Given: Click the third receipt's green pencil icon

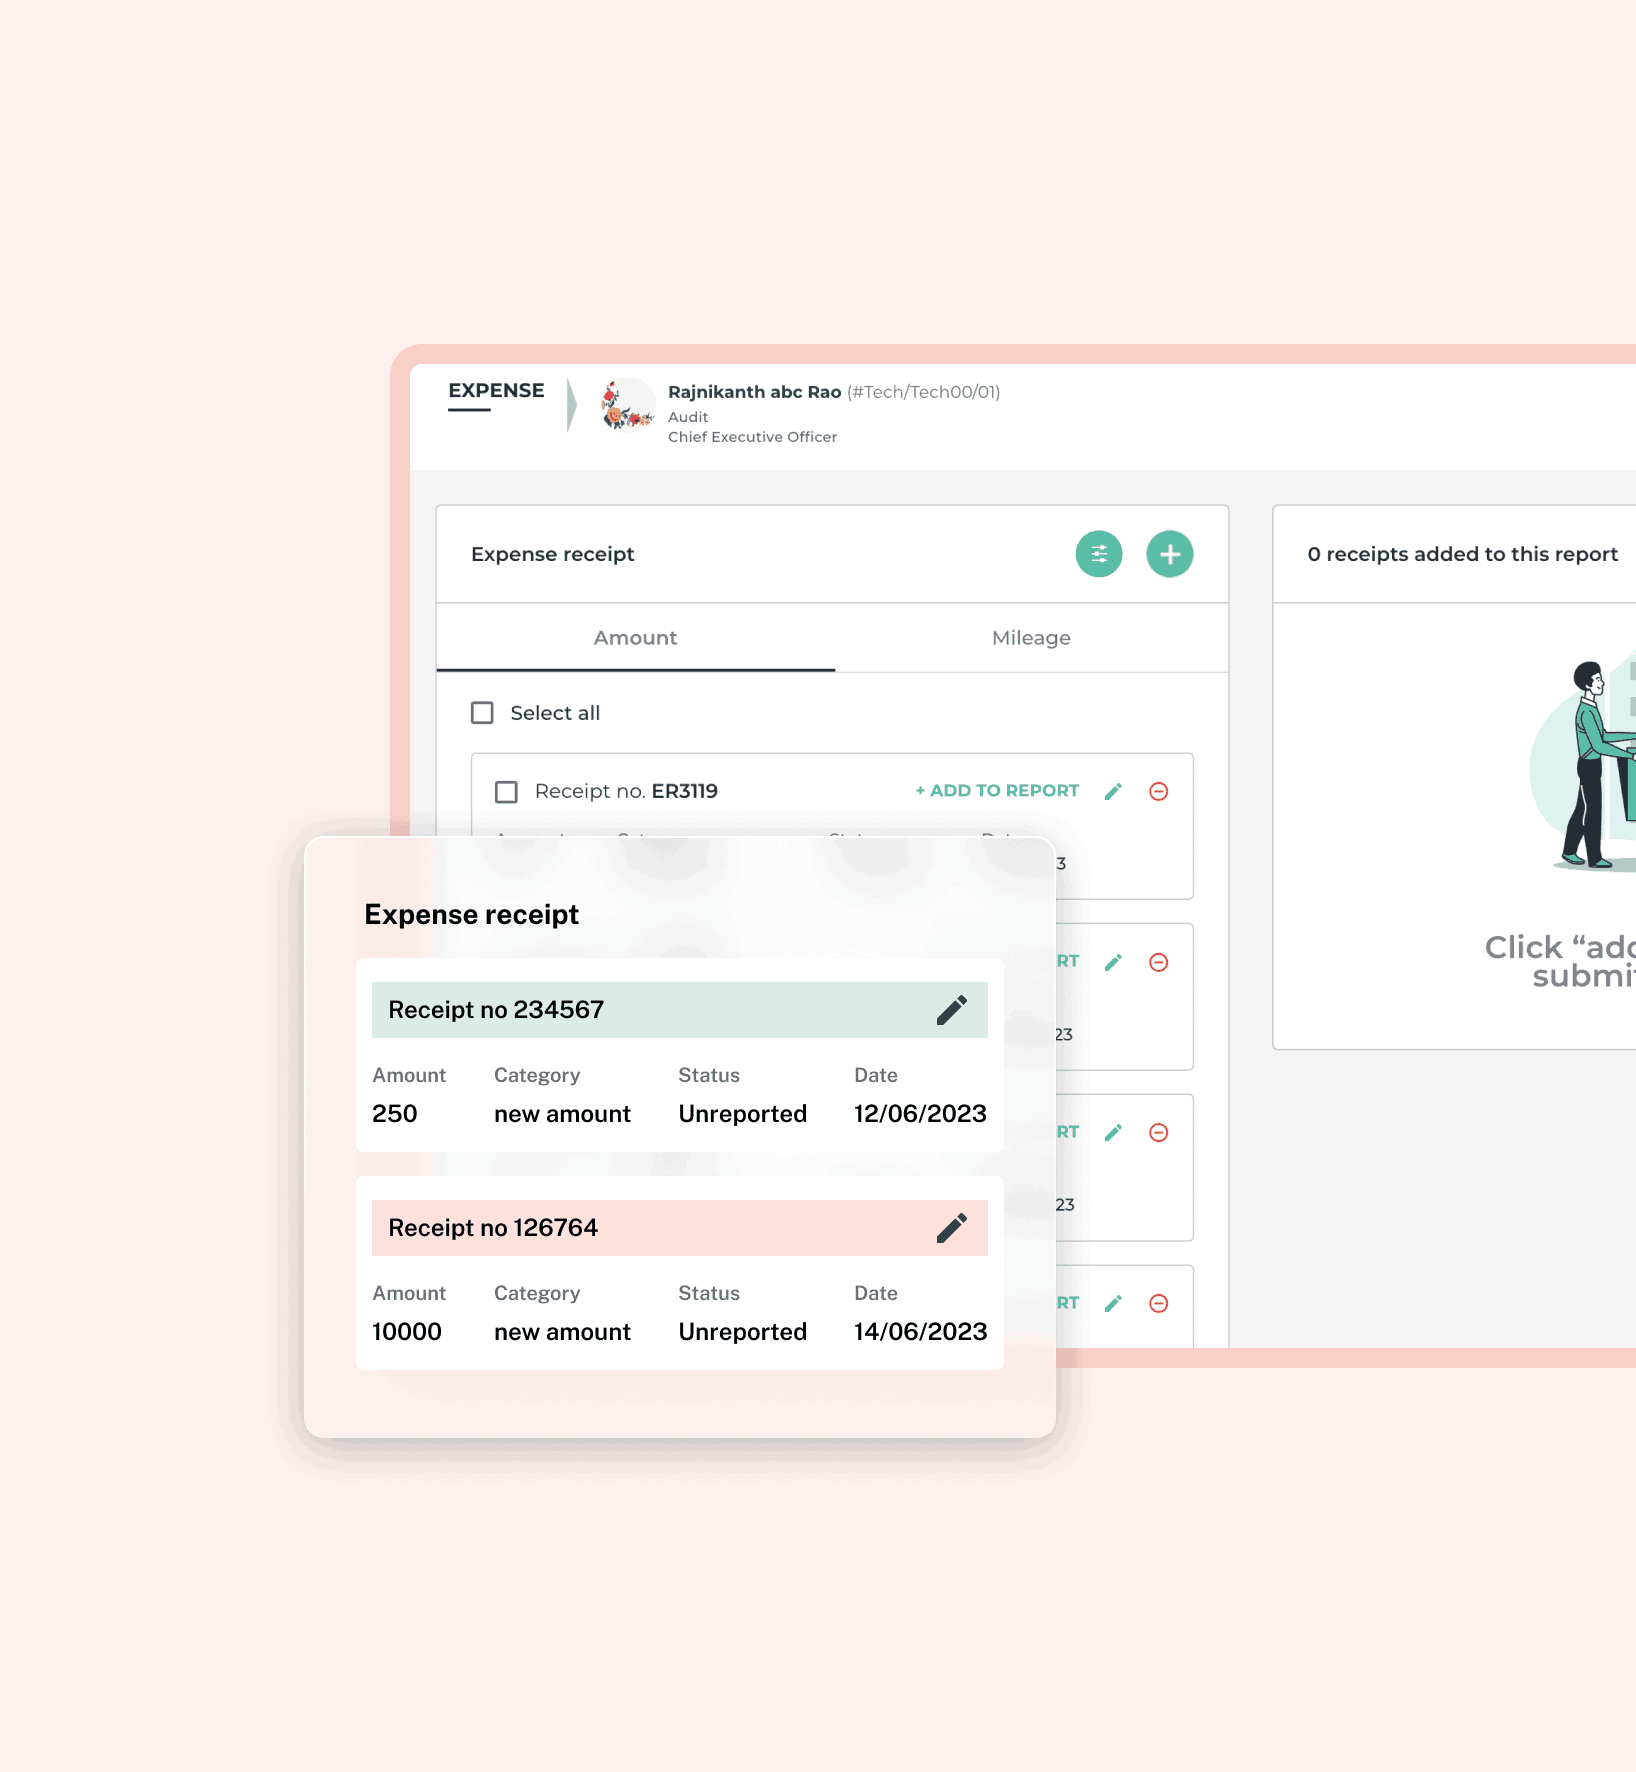Looking at the screenshot, I should point(1113,1133).
